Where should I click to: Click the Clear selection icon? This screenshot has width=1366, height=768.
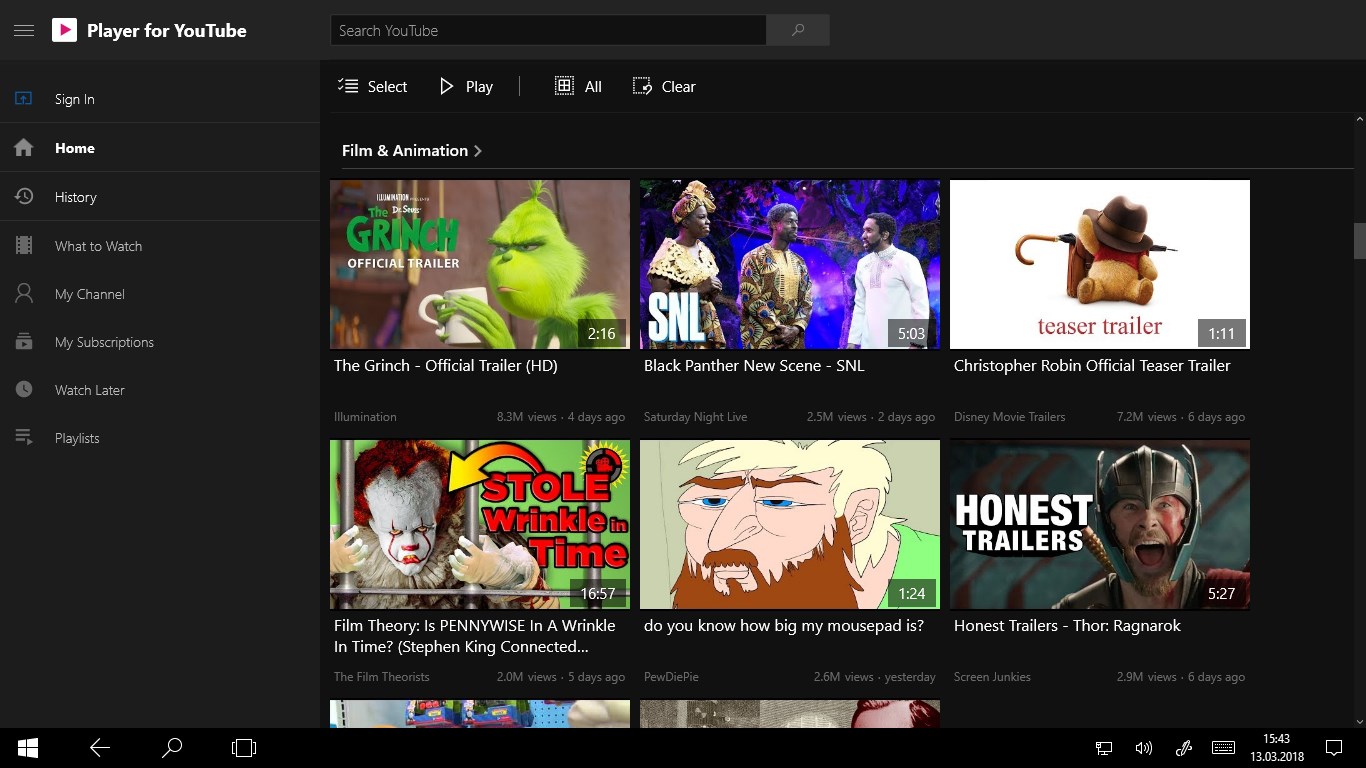coord(642,86)
